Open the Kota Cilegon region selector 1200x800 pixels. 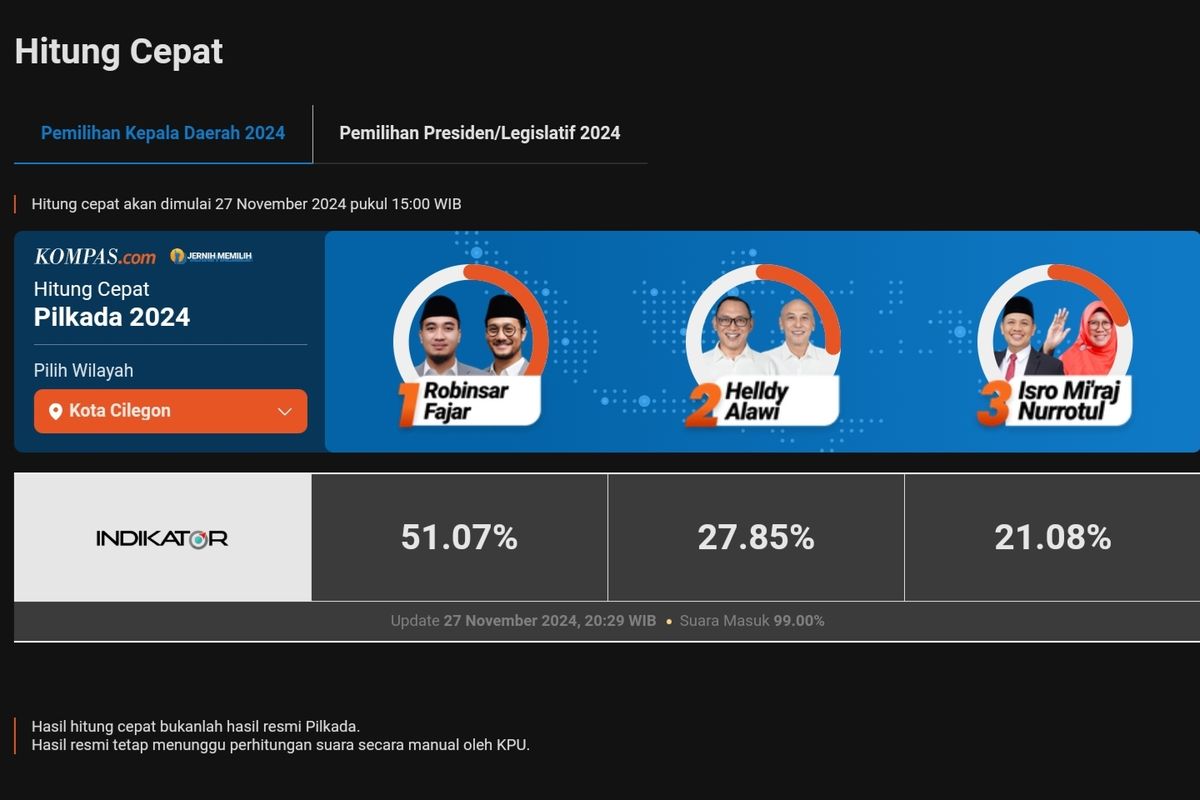click(170, 411)
